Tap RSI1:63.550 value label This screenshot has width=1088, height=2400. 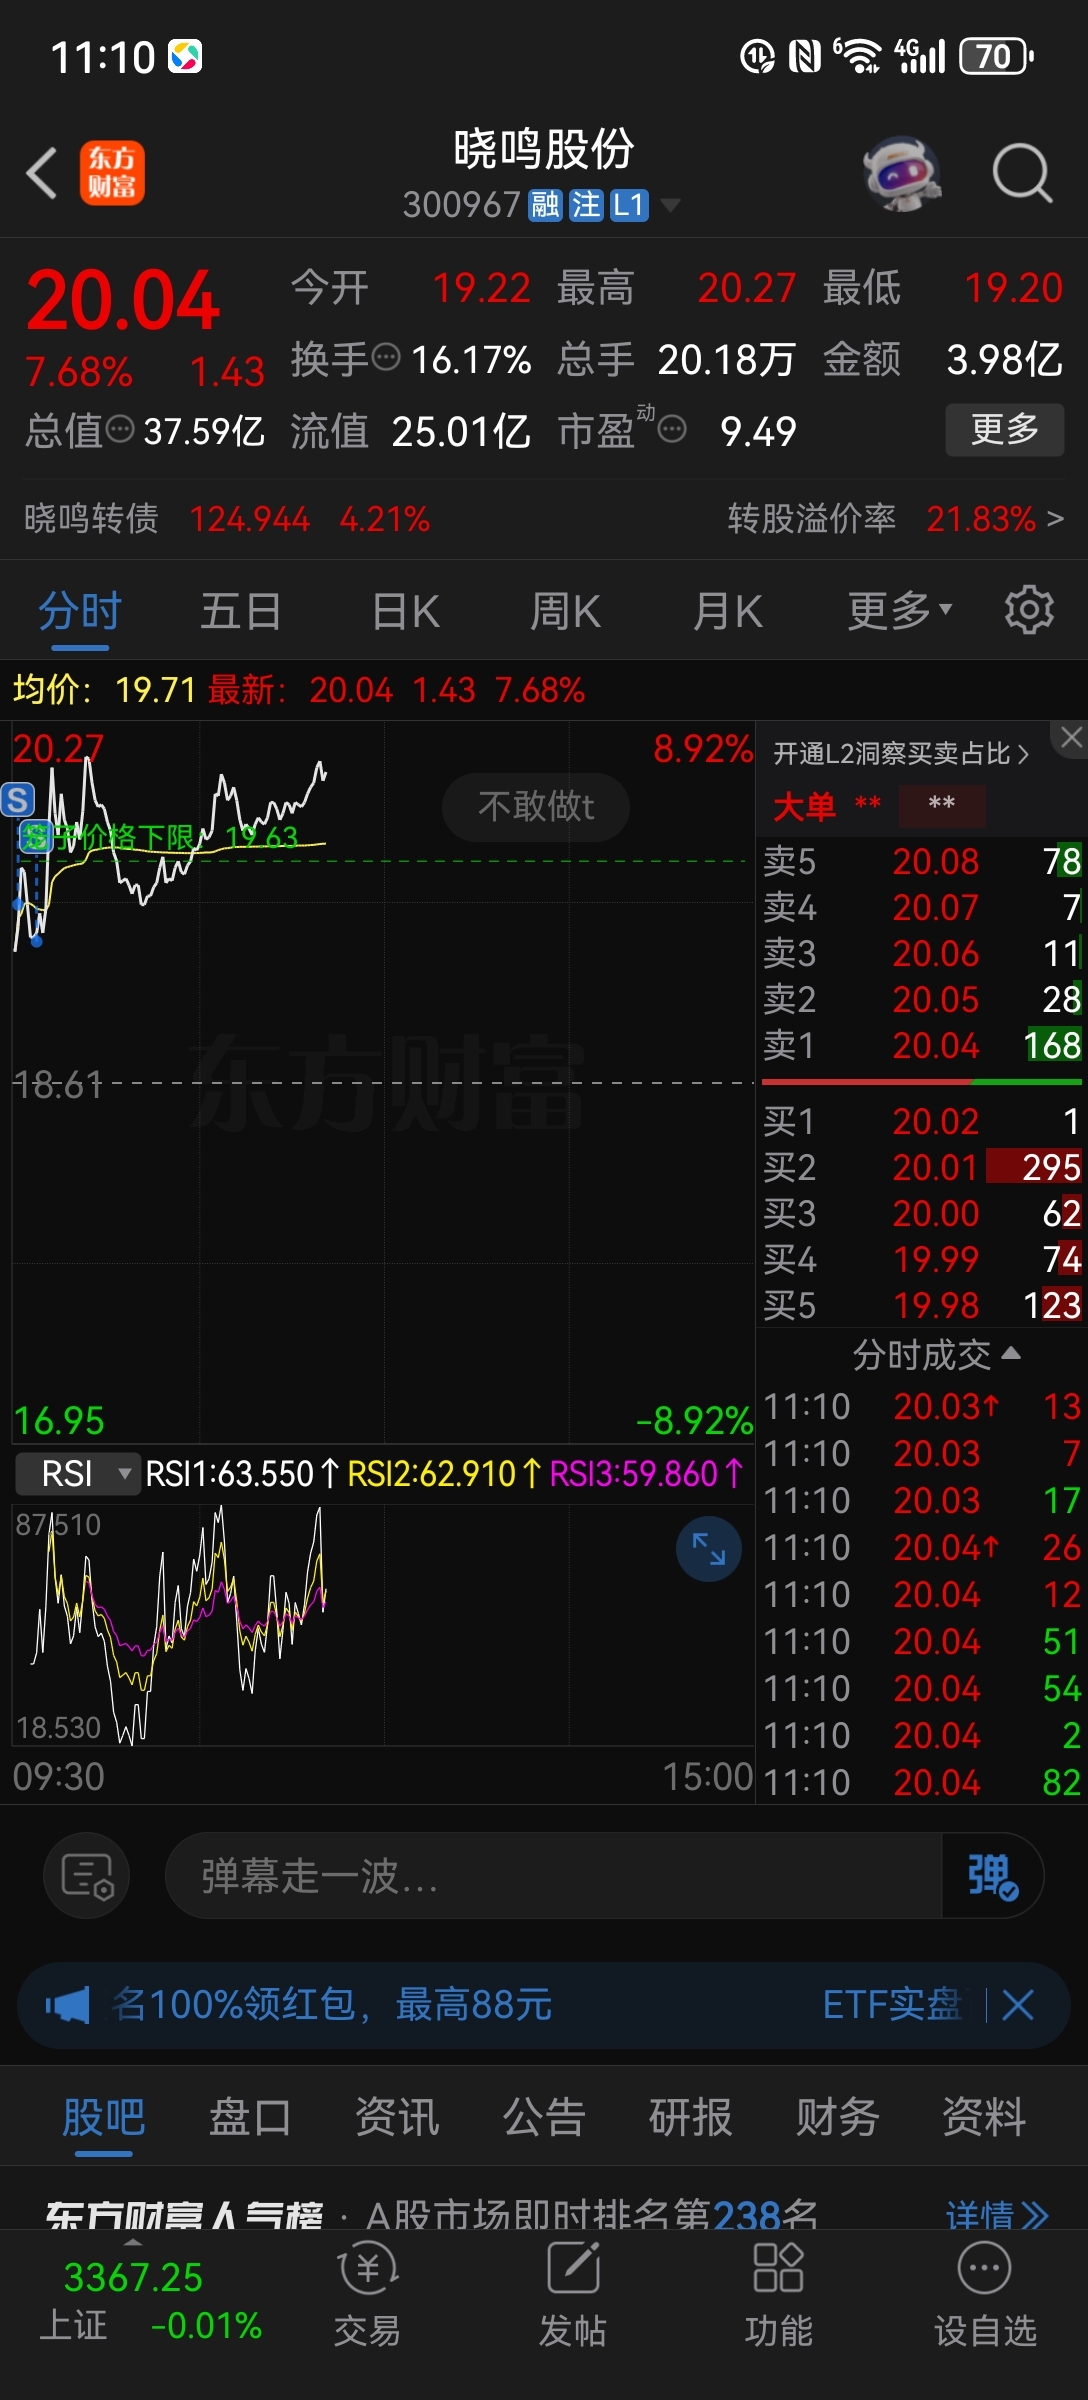pyautogui.click(x=243, y=1473)
